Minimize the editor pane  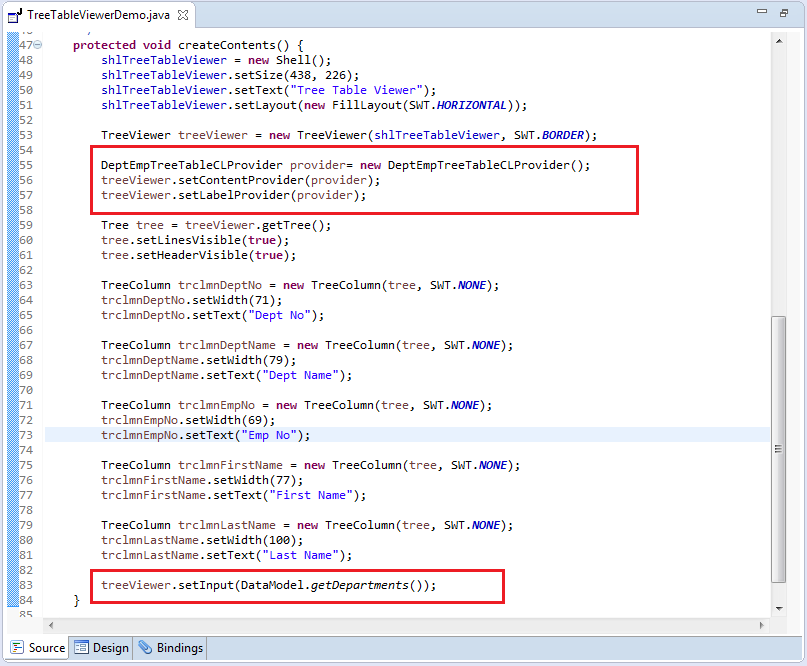pos(762,11)
